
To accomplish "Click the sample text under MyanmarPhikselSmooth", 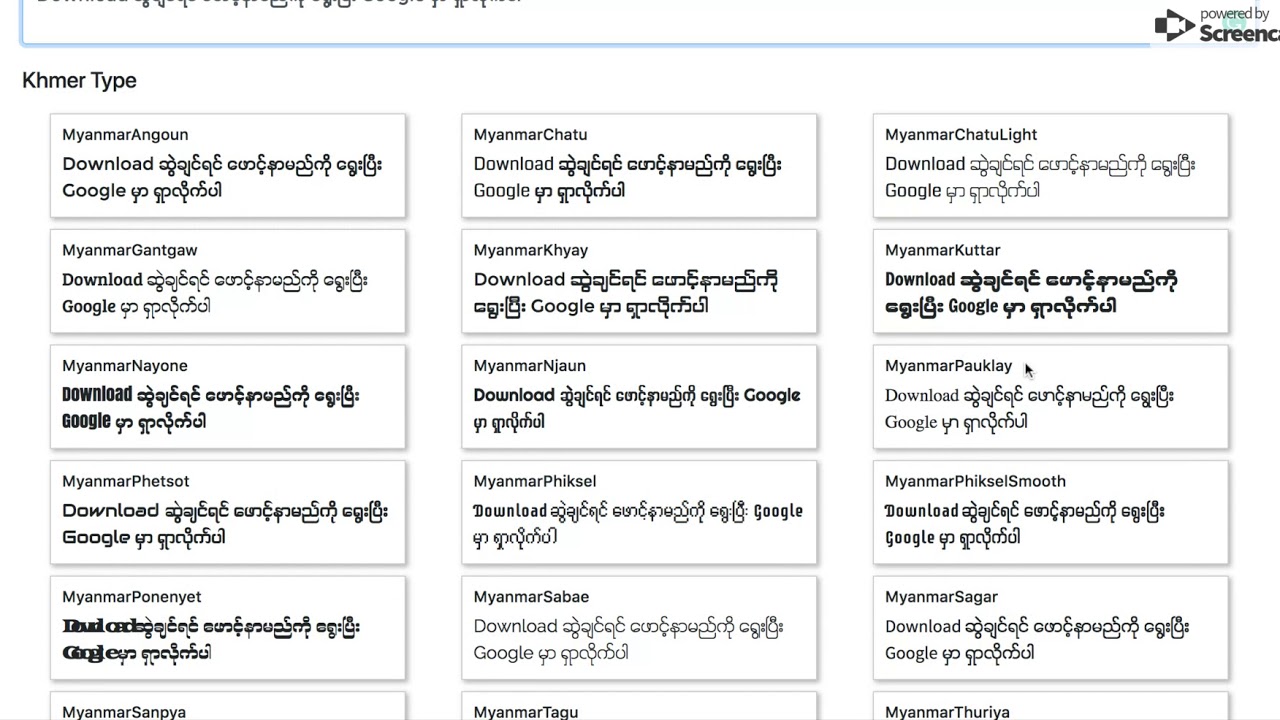I will click(x=1025, y=524).
